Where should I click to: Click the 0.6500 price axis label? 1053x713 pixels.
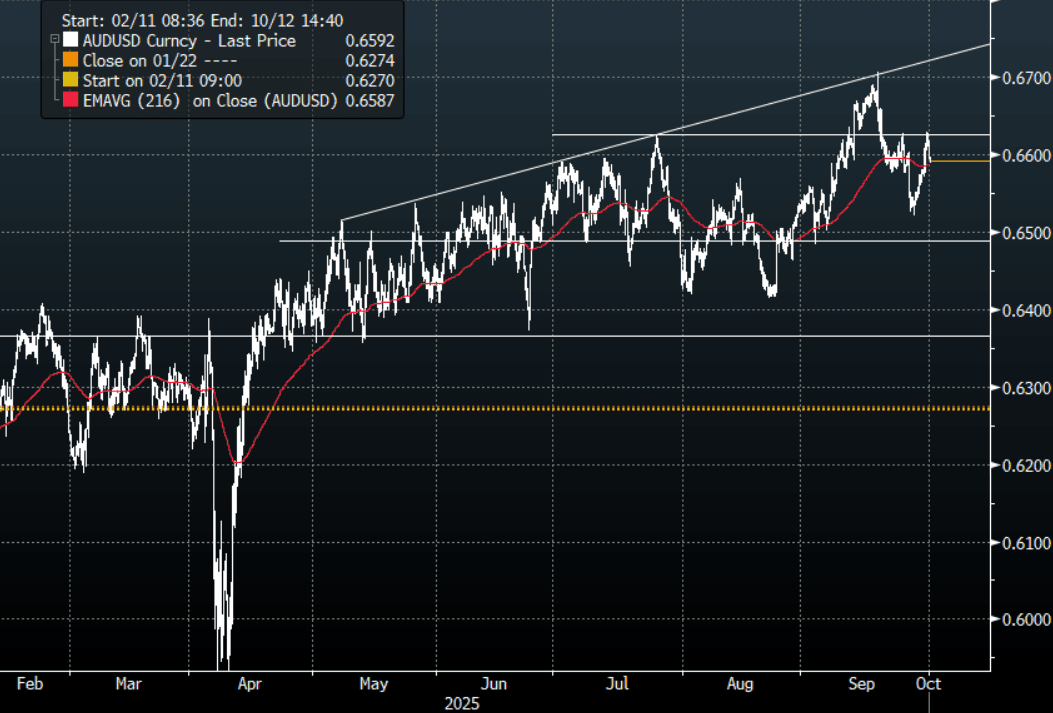tap(1026, 233)
